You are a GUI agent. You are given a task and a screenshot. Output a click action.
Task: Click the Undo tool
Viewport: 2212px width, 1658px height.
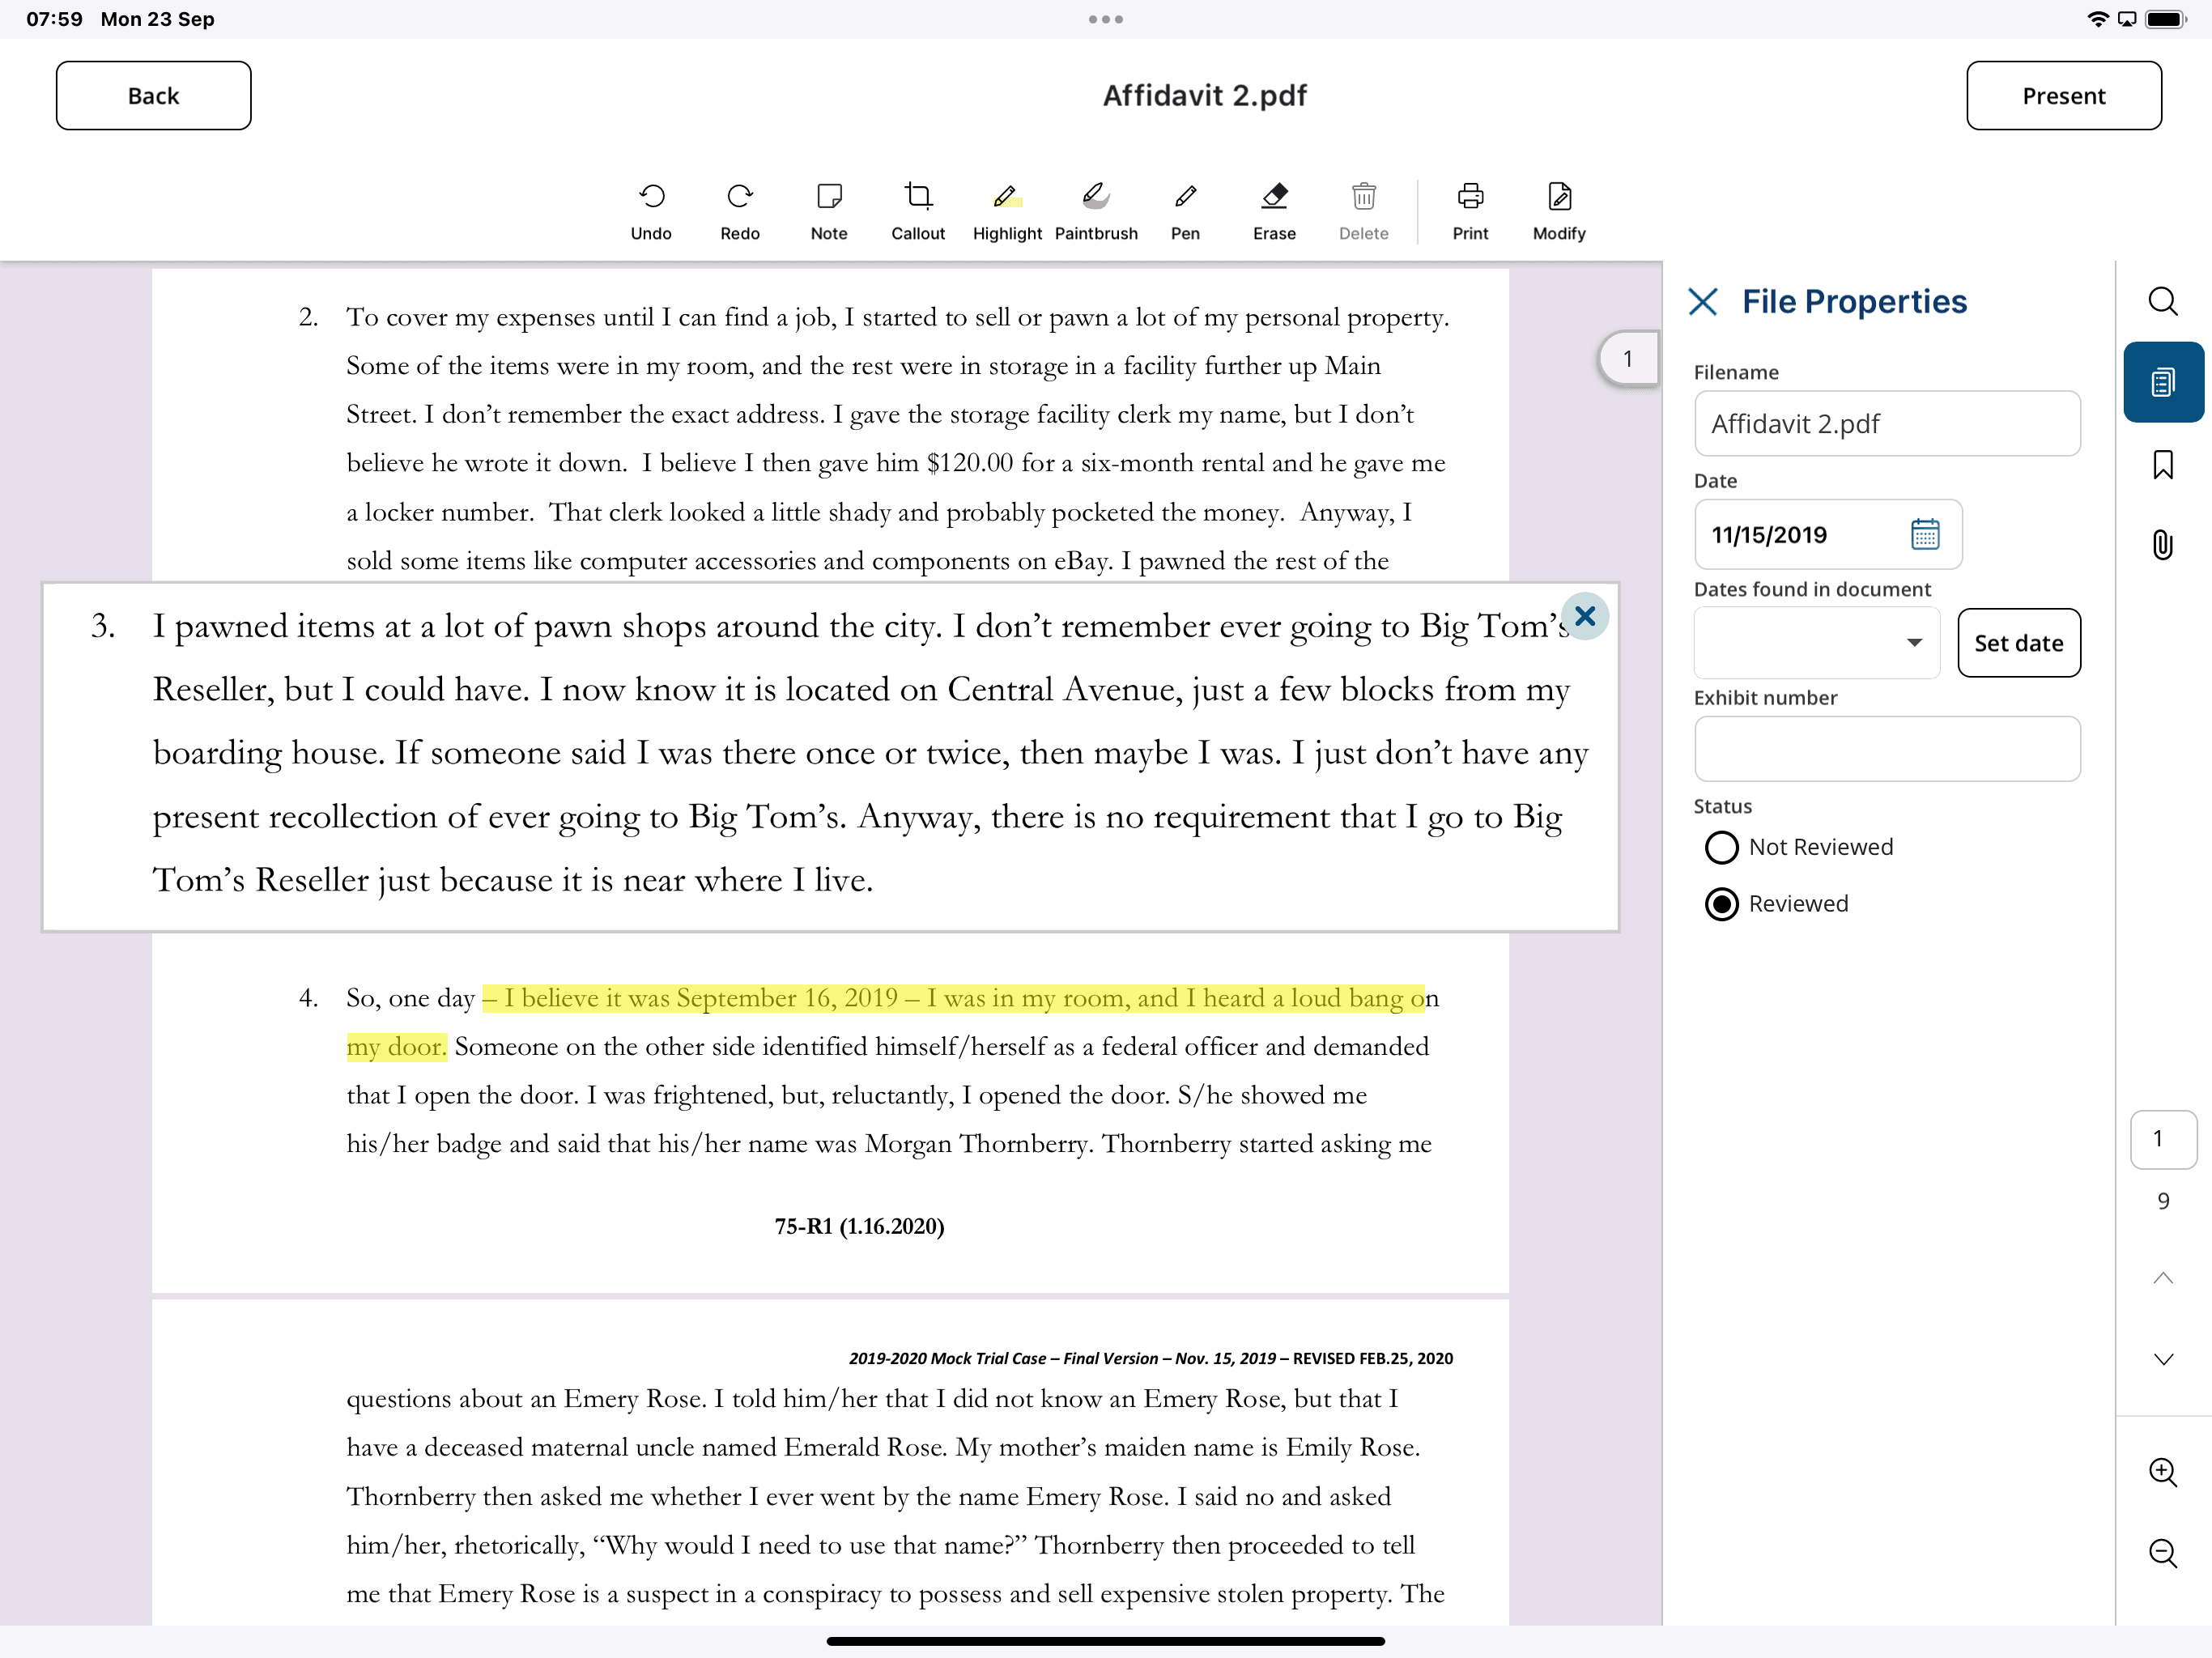(651, 211)
